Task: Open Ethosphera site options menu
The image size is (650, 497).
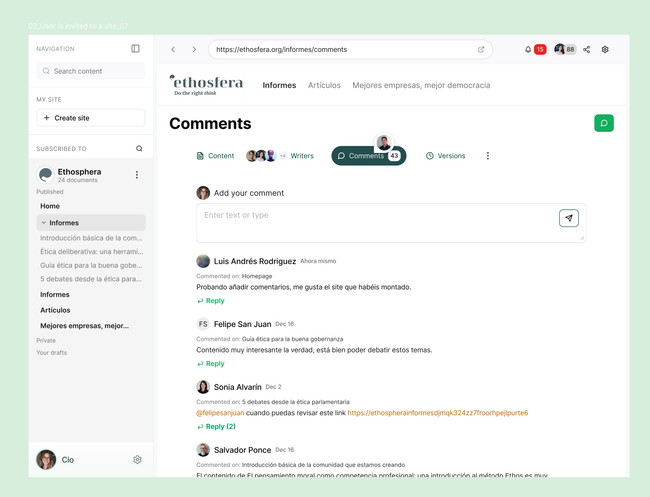Action: [x=137, y=175]
